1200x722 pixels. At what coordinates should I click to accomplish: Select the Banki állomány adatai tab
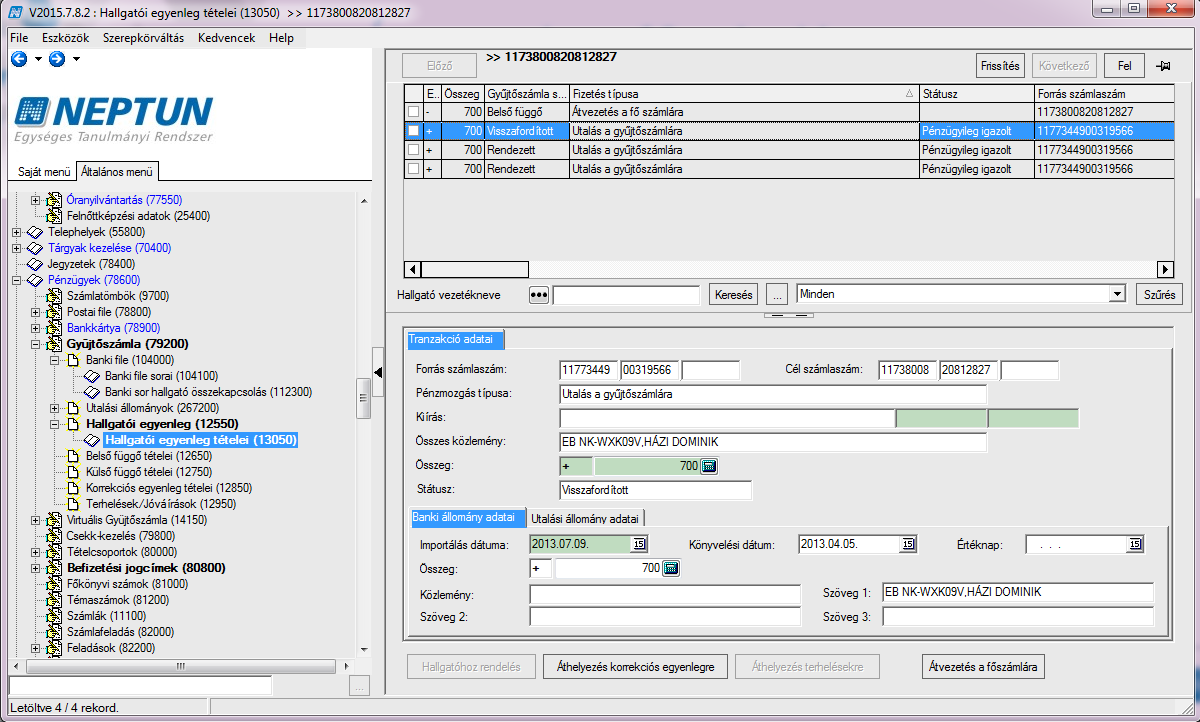tap(468, 517)
